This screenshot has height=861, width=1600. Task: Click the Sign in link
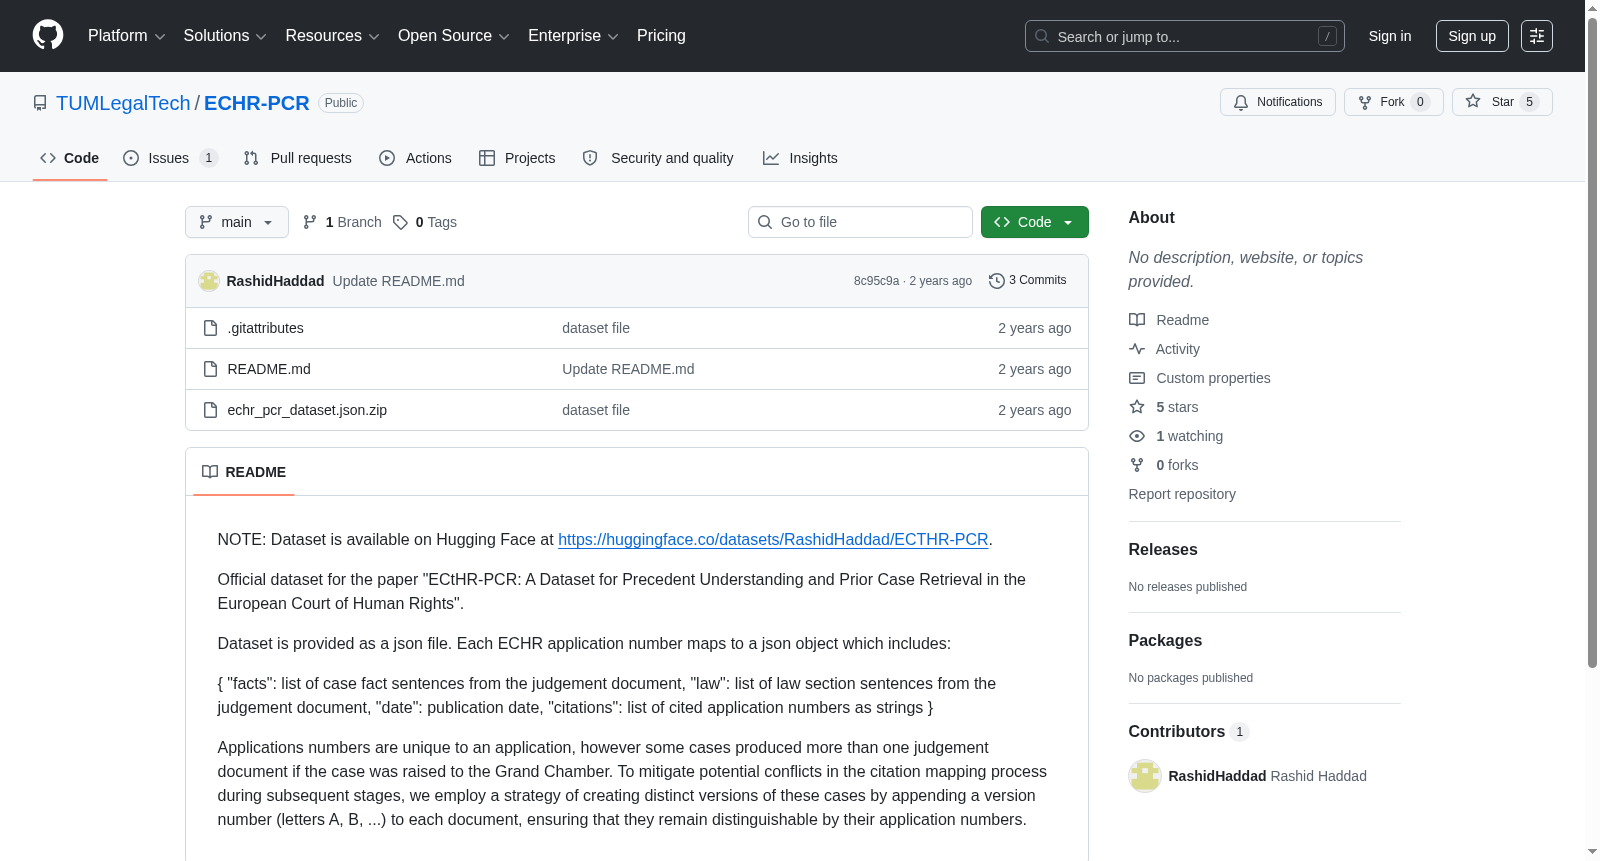coord(1390,36)
